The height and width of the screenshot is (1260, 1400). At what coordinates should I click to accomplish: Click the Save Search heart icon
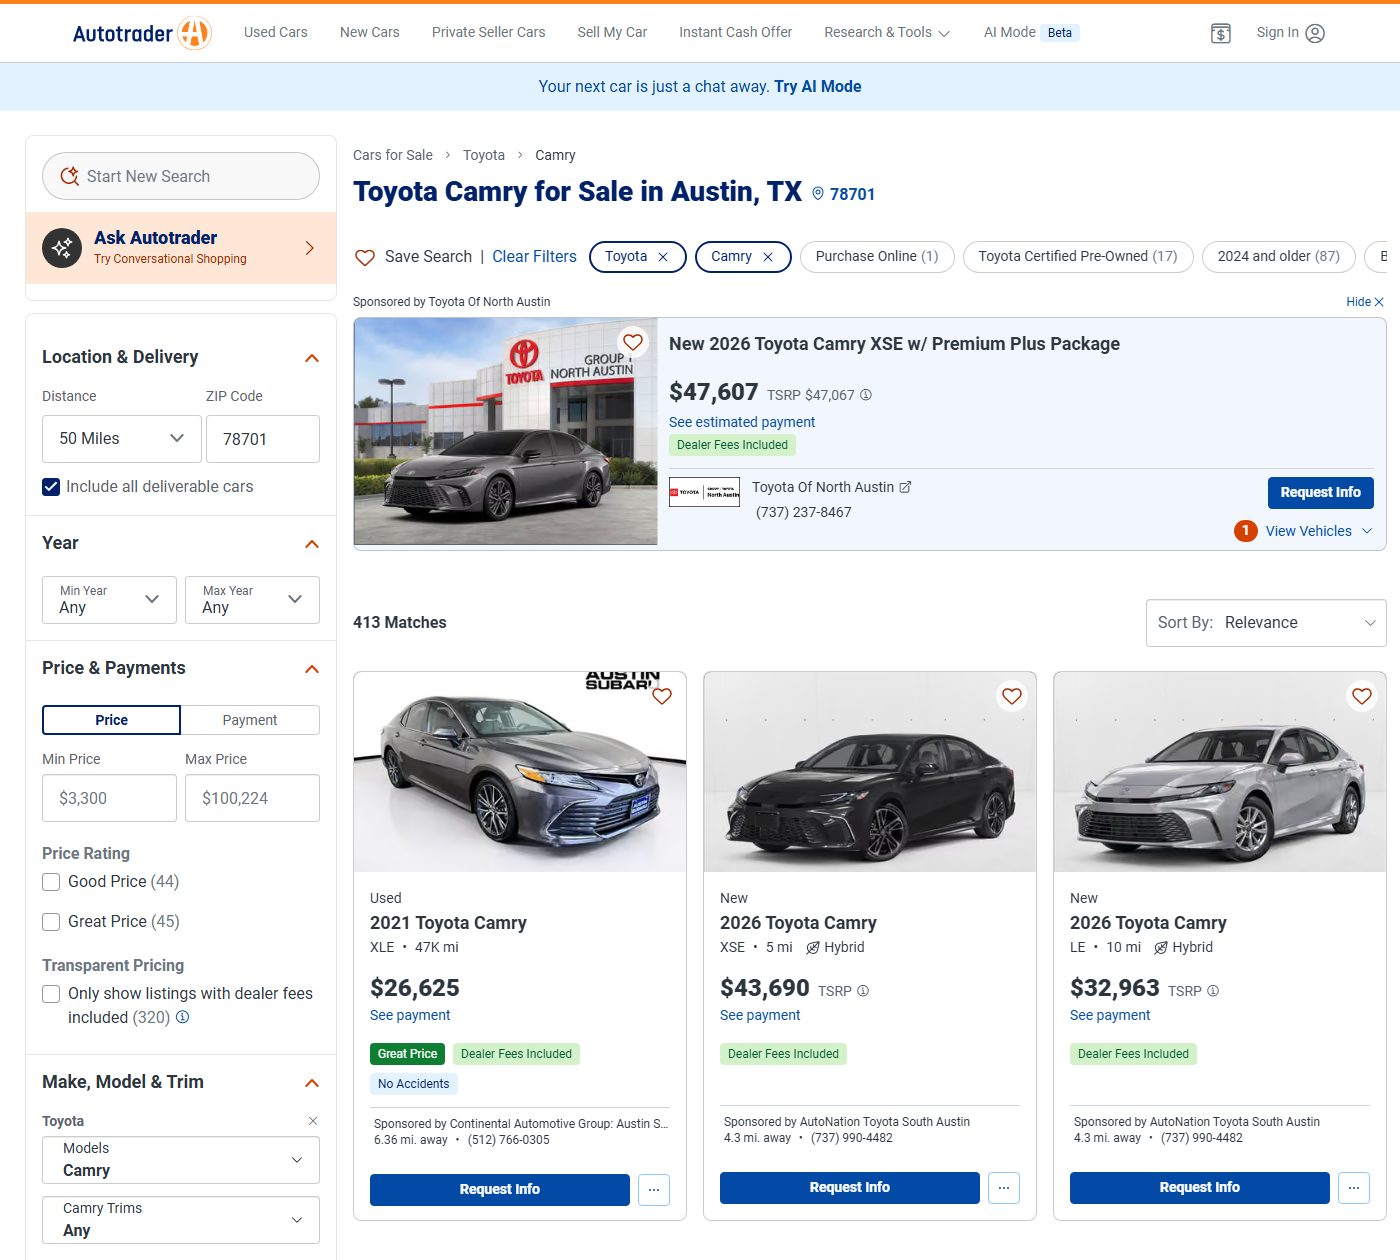[365, 257]
